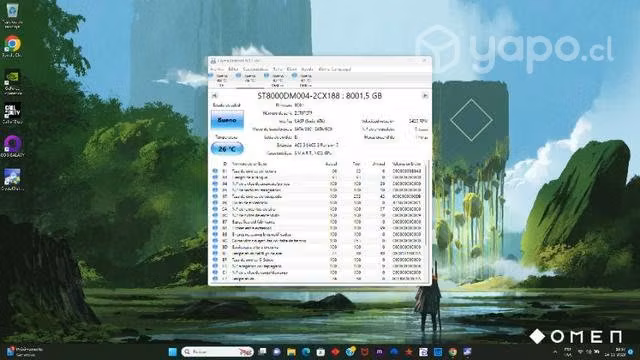
Task: Click the status circle on SMART row 01
Action: (215, 171)
